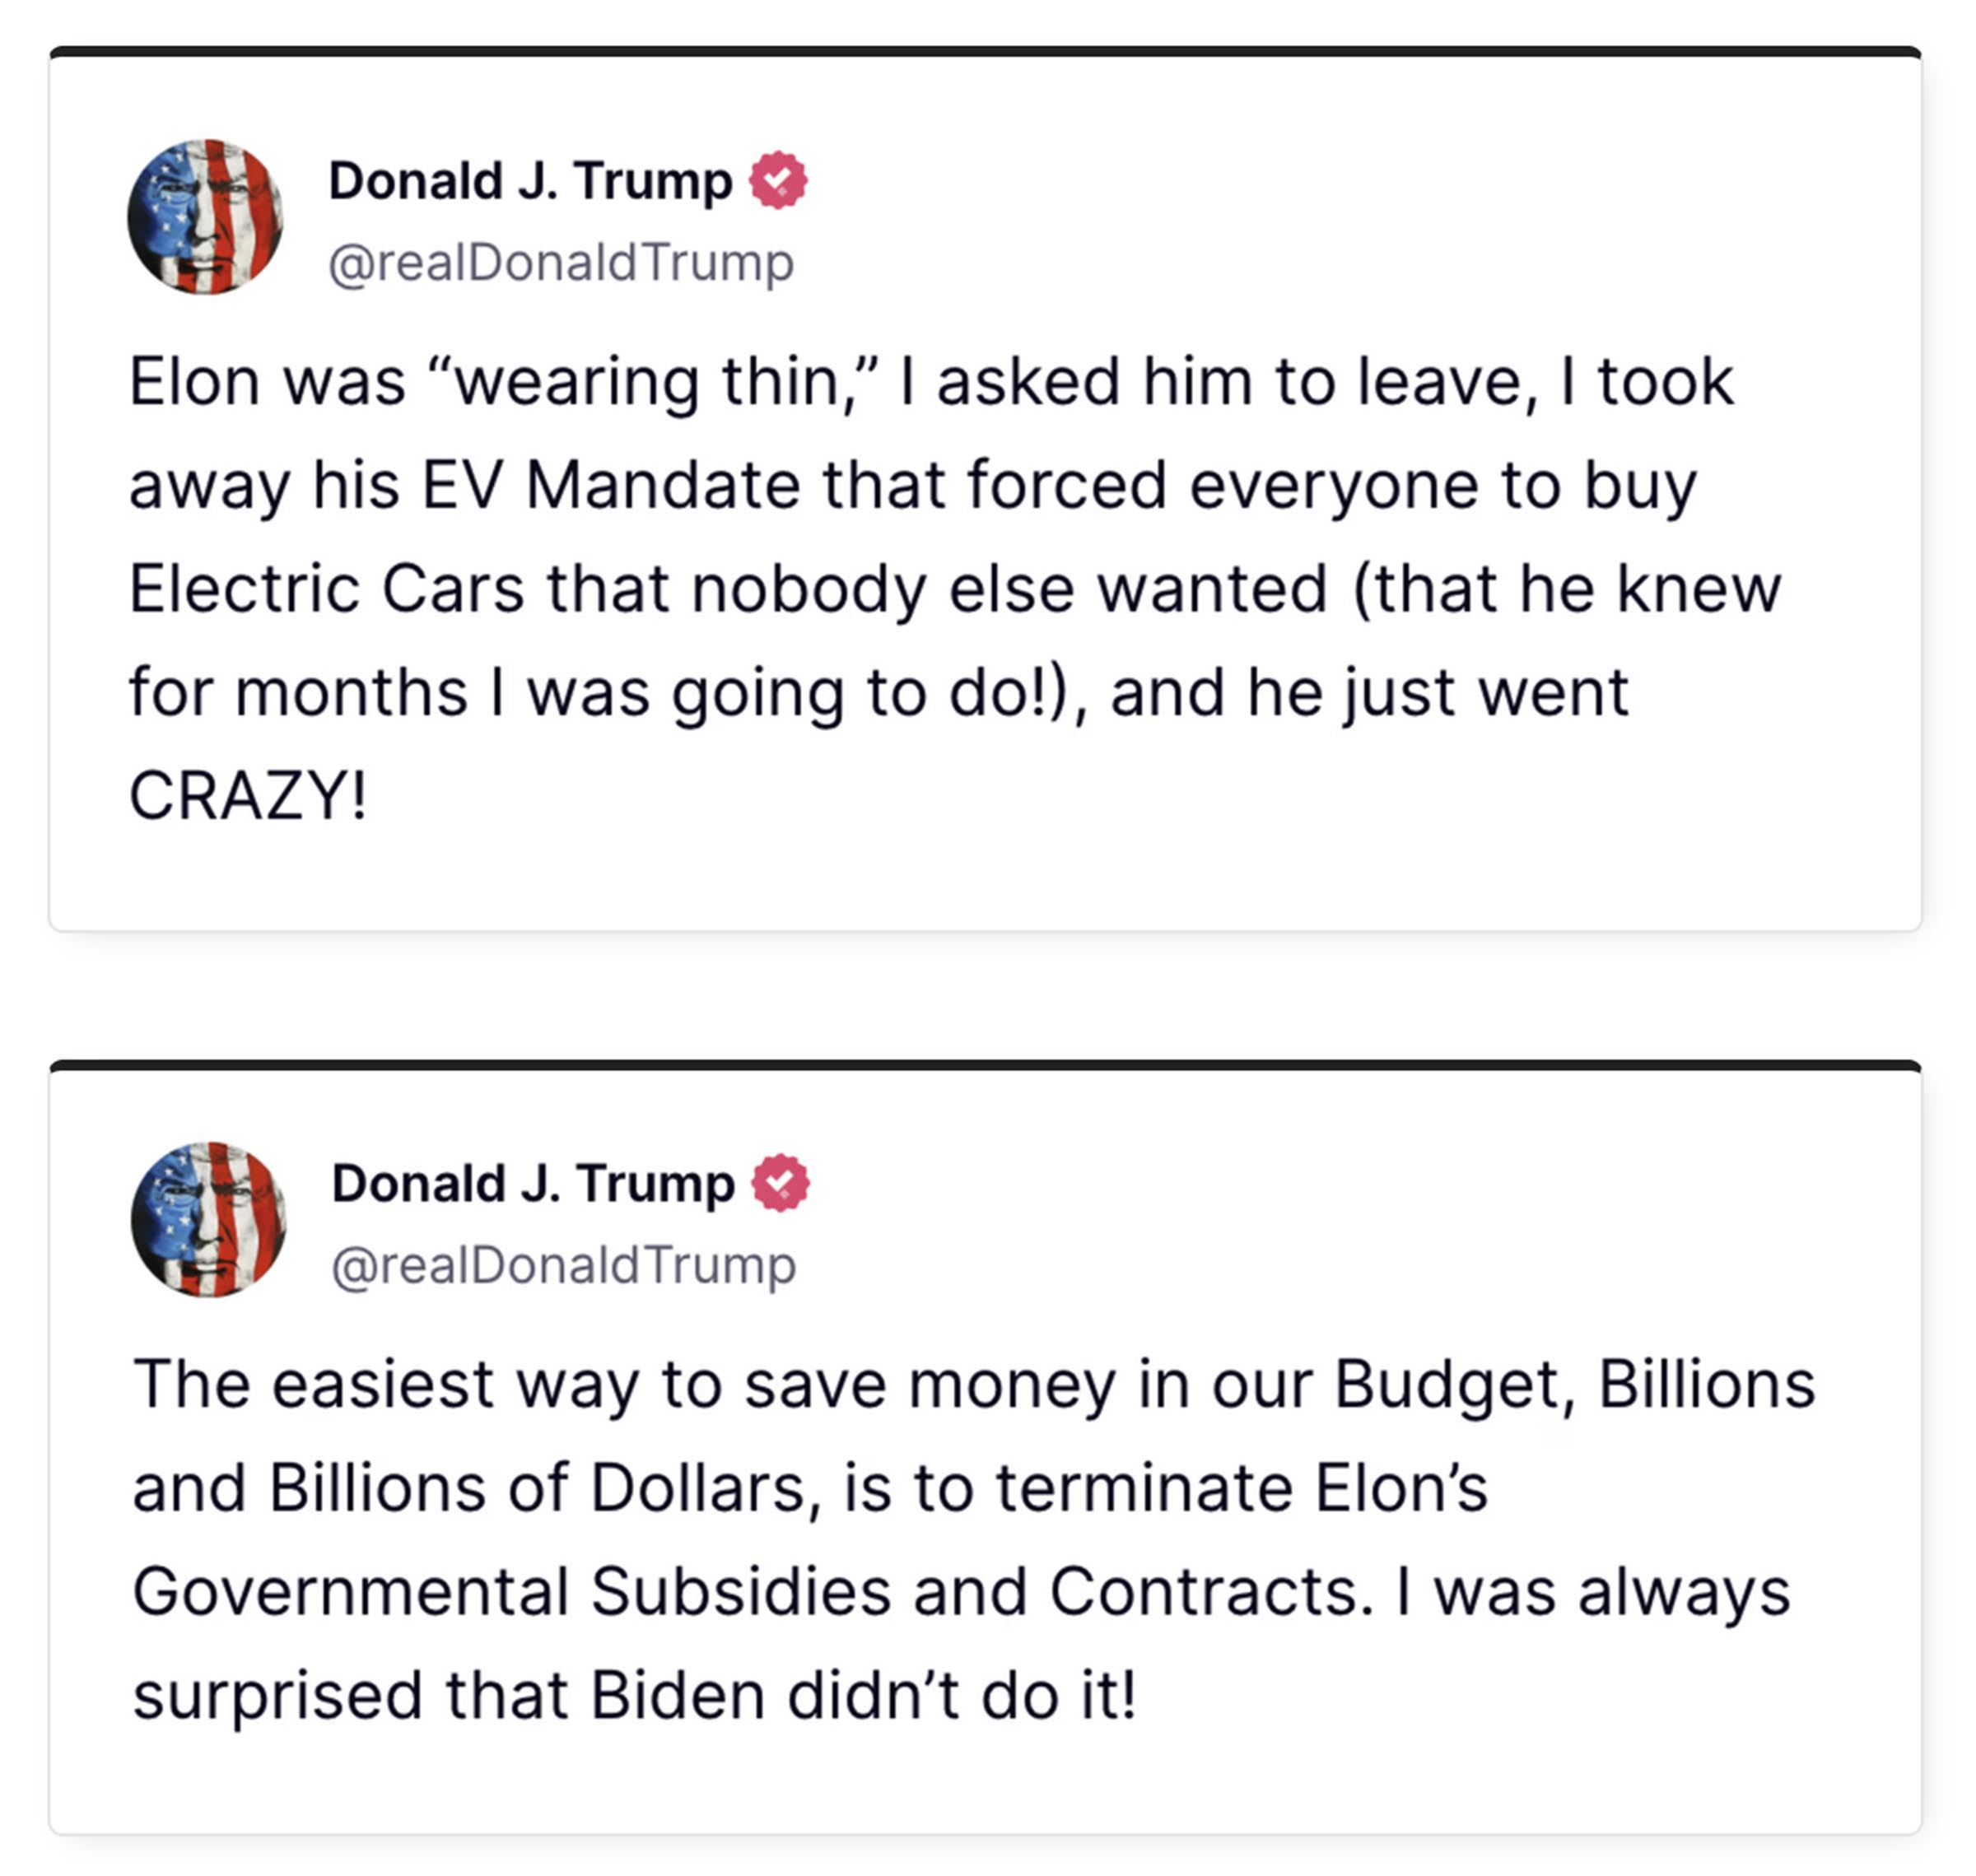Click the dark top border of the first post card
The height and width of the screenshot is (1876, 1976).
pos(985,51)
